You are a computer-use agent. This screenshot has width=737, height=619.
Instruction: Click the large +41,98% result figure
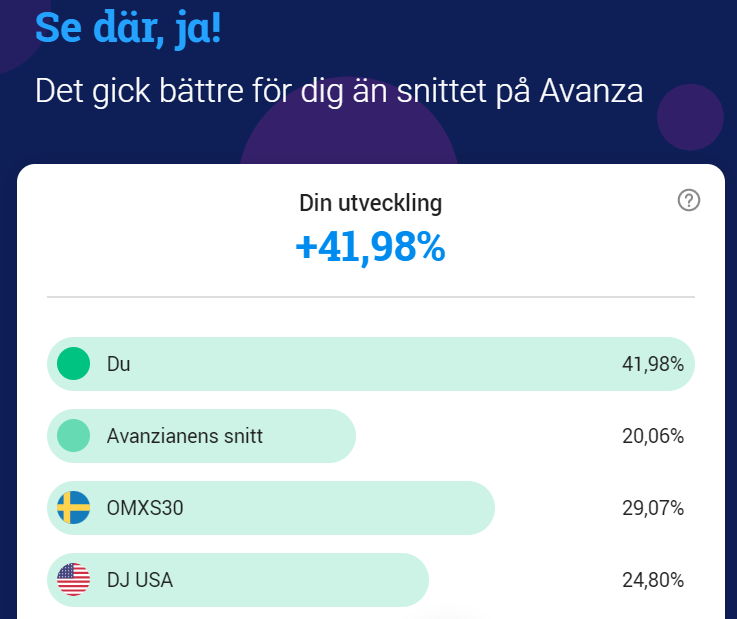coord(370,247)
